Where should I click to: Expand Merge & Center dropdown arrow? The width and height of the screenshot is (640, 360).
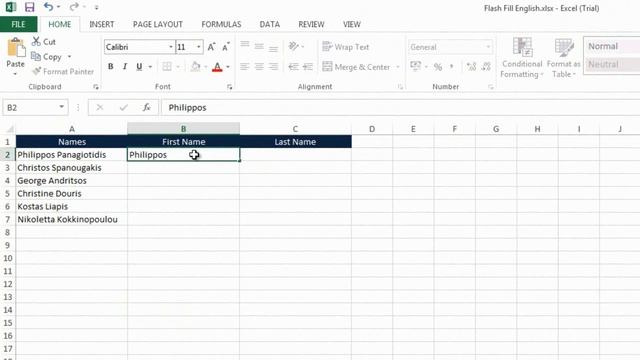[x=398, y=67]
